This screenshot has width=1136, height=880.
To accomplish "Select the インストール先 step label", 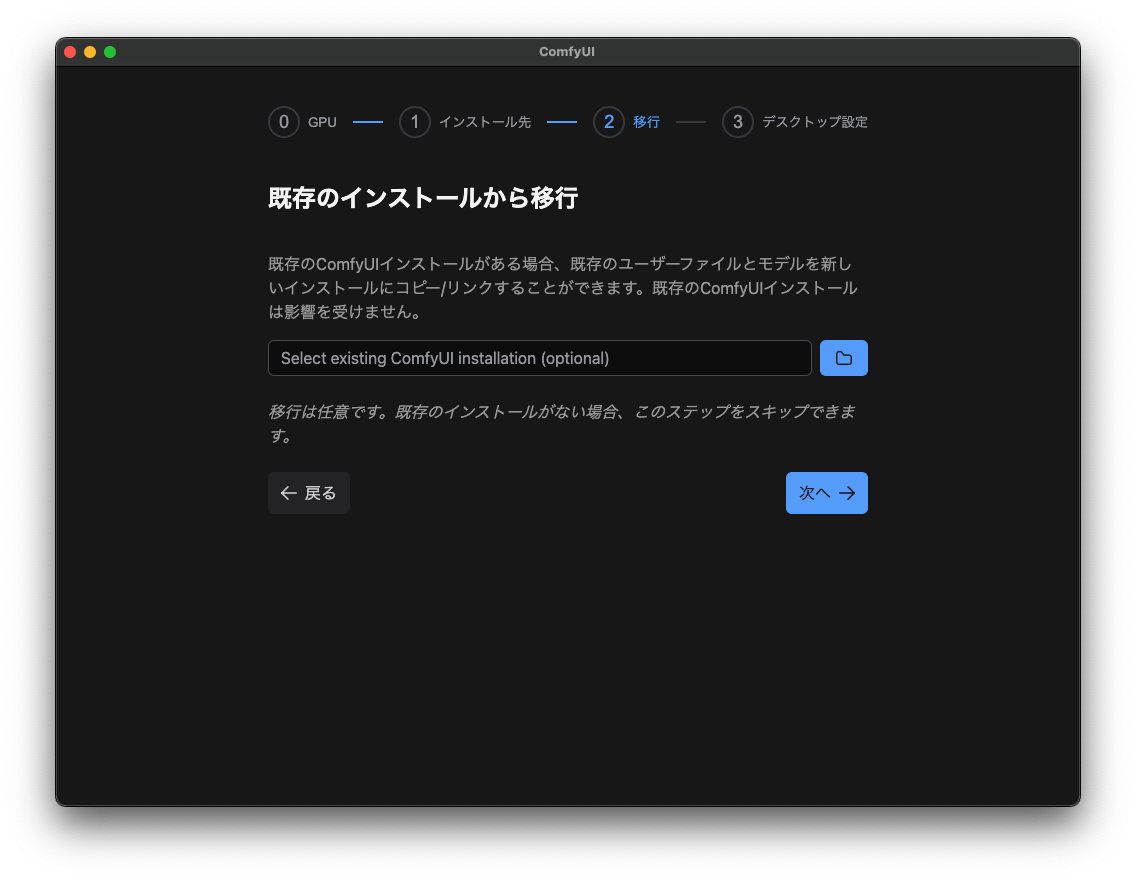I will [x=485, y=121].
